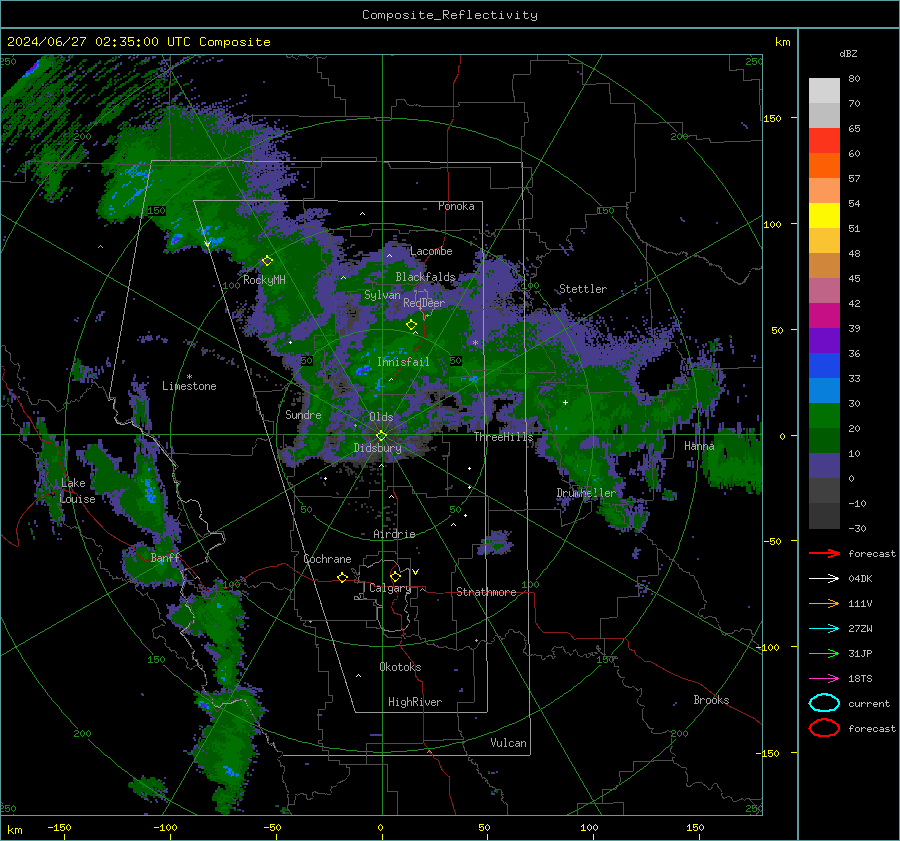This screenshot has height=841, width=900.
Task: Click the Okotoks label
Action: (400, 667)
